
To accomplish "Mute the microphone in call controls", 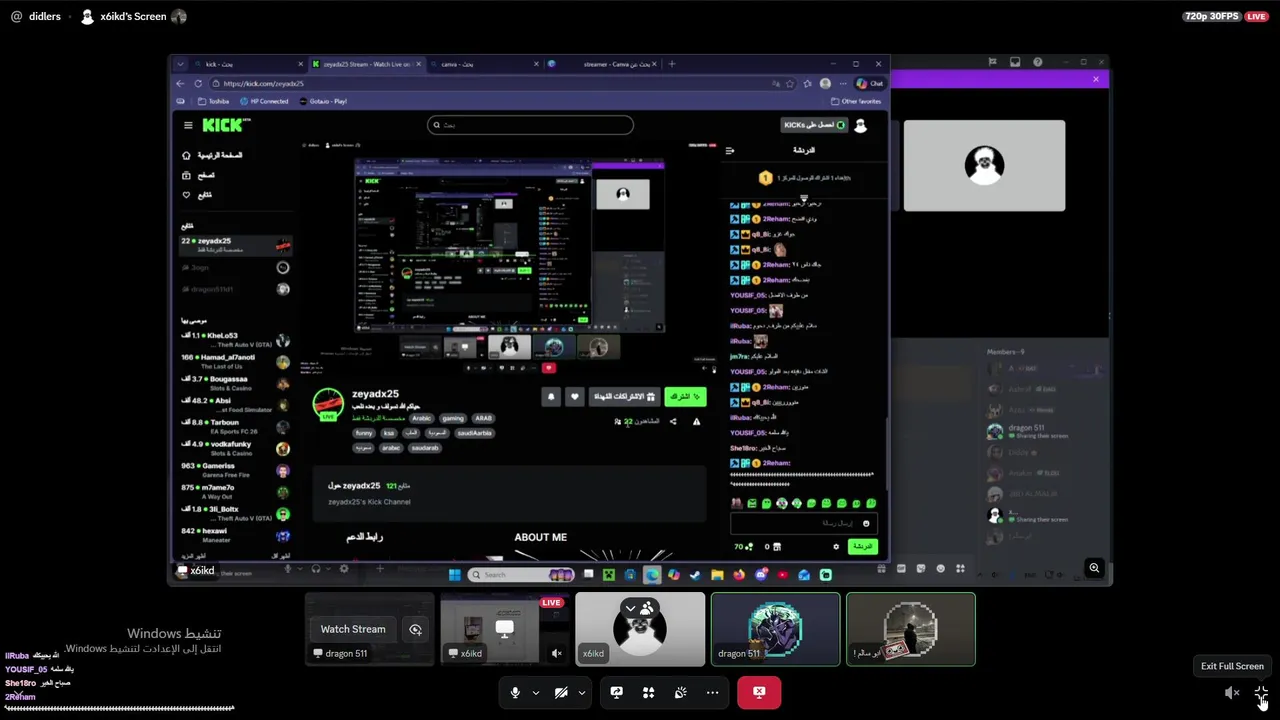I will pos(515,692).
